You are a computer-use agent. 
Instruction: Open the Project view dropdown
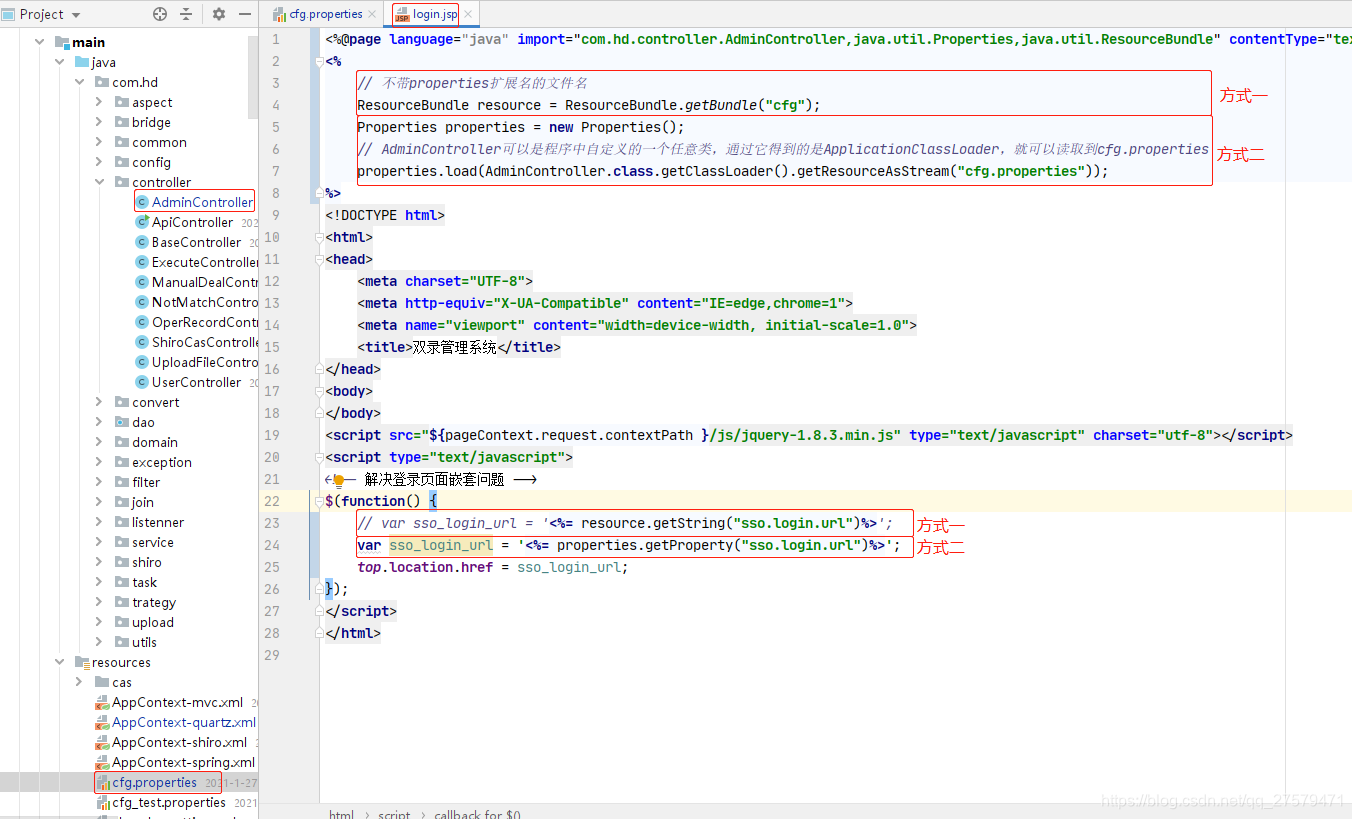tap(76, 15)
